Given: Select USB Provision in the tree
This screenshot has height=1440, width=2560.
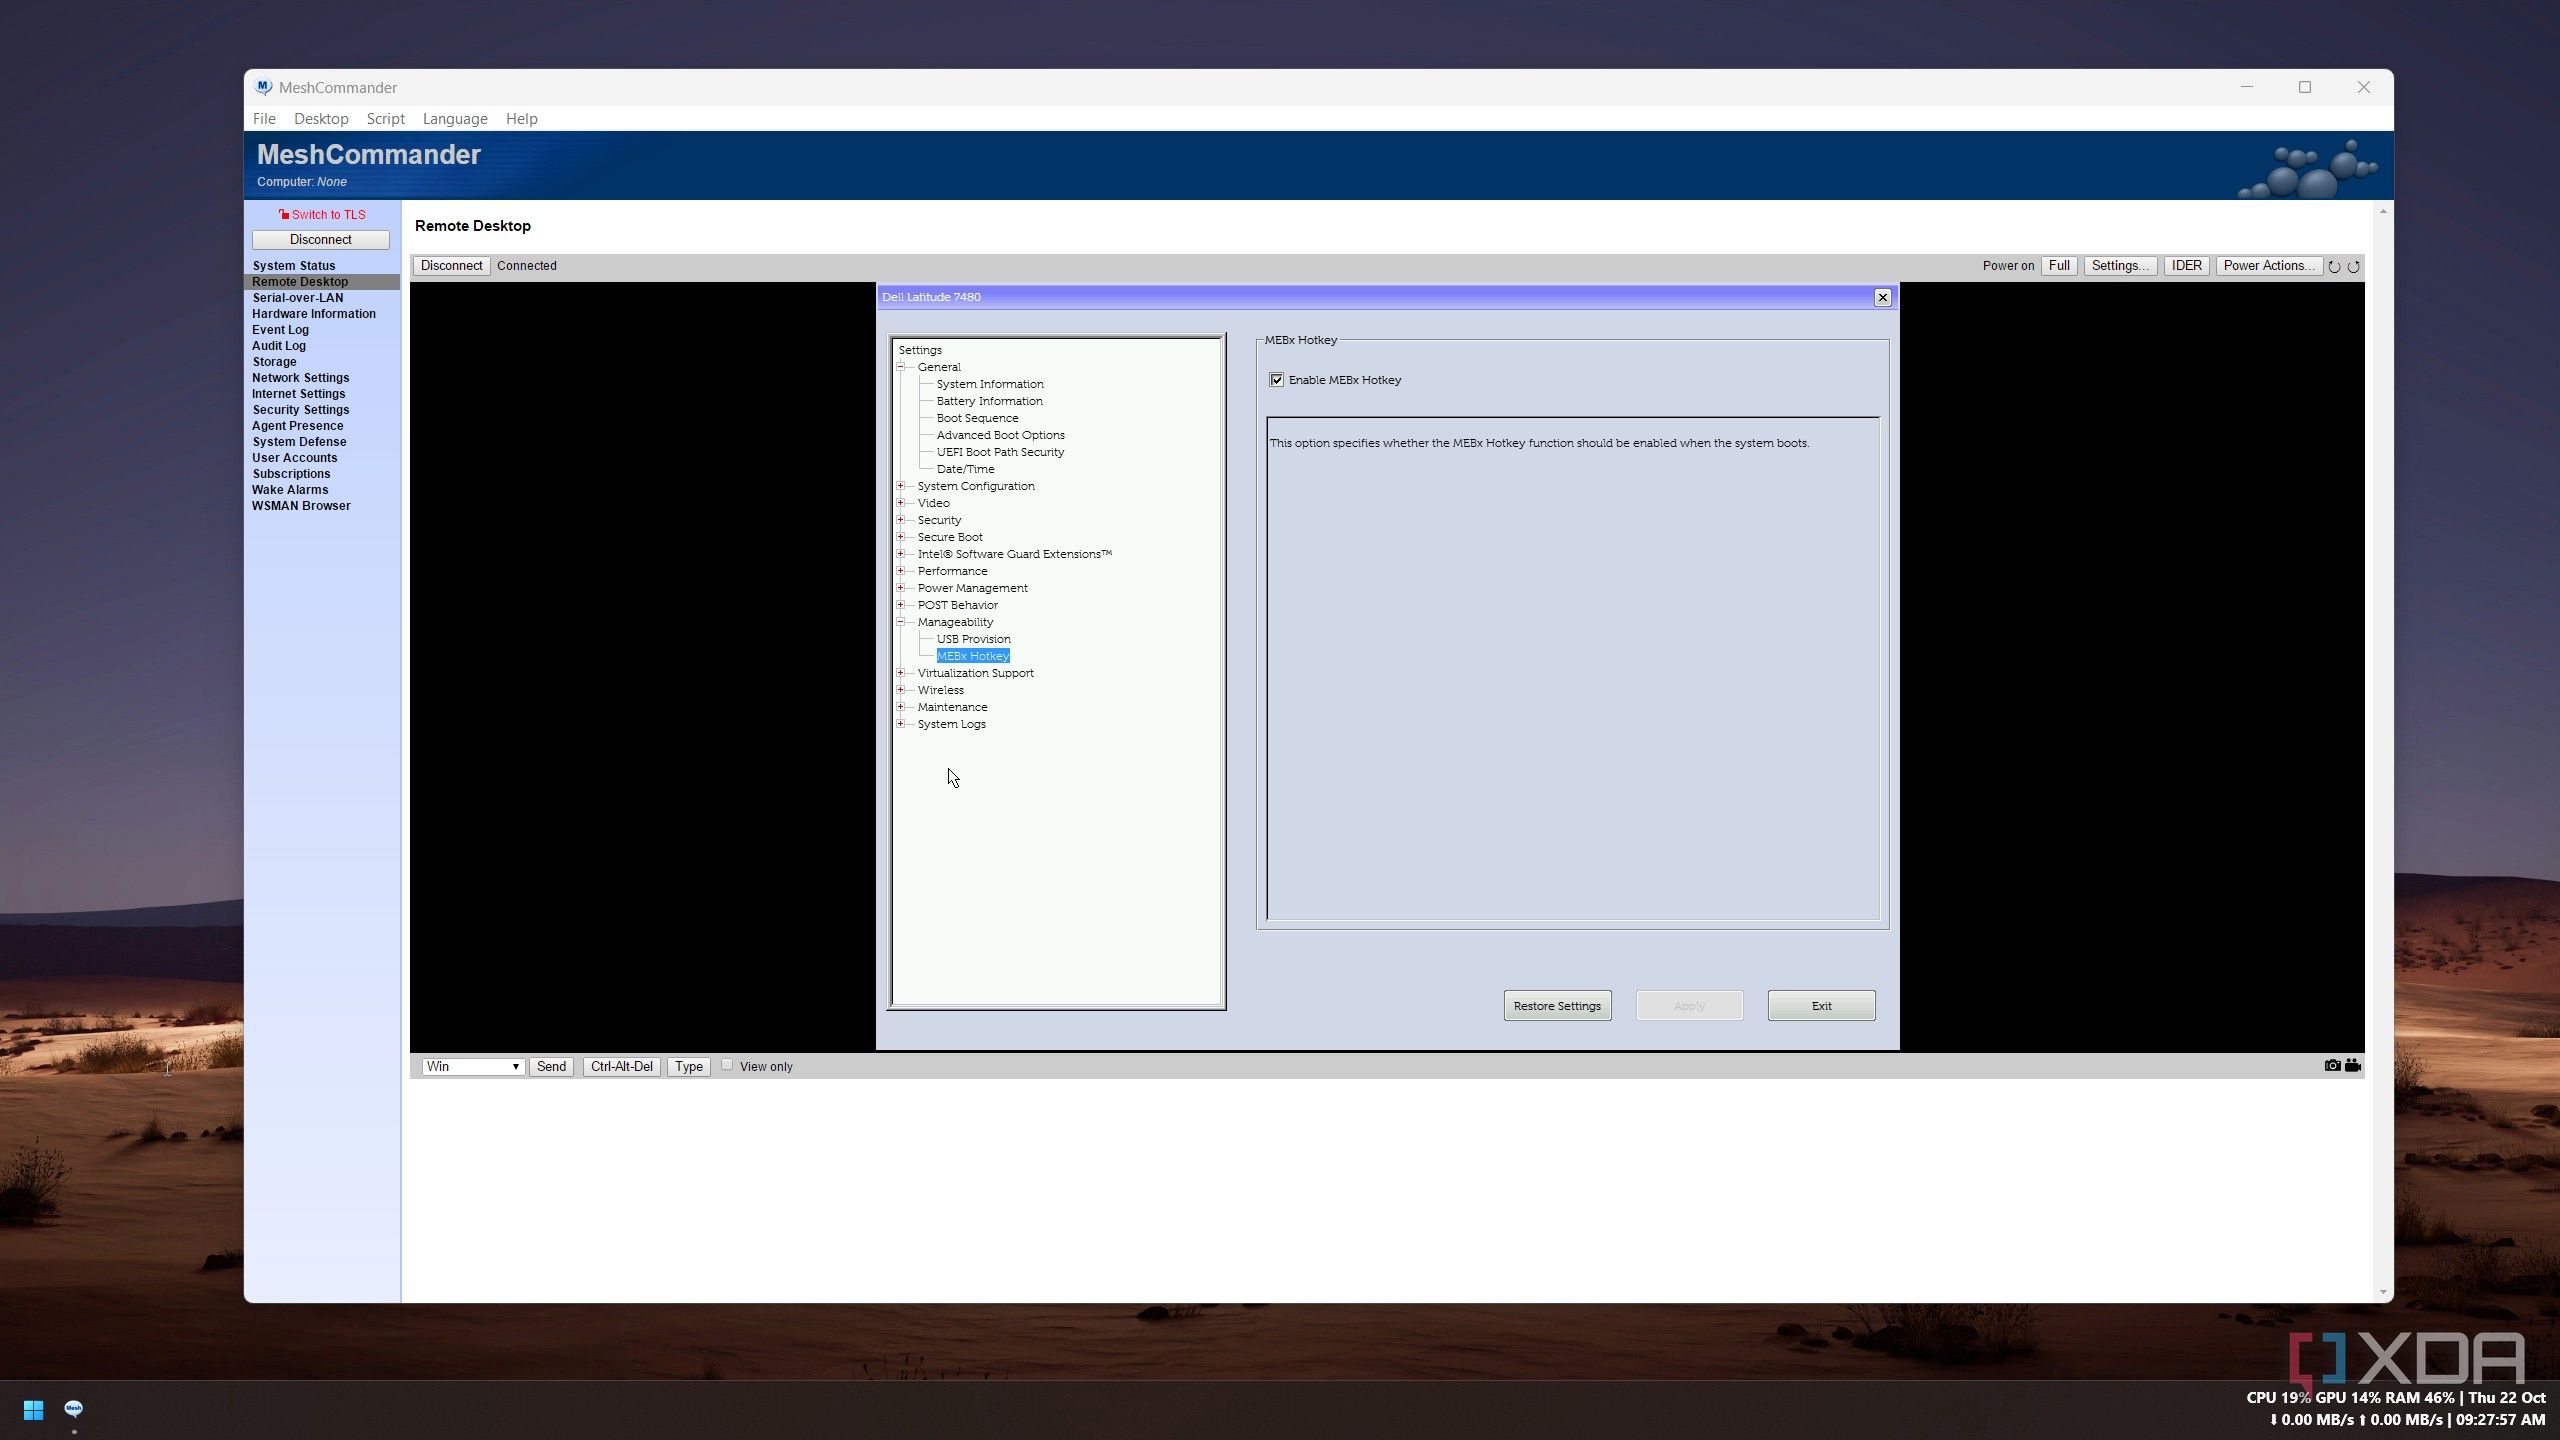Looking at the screenshot, I should click(973, 639).
